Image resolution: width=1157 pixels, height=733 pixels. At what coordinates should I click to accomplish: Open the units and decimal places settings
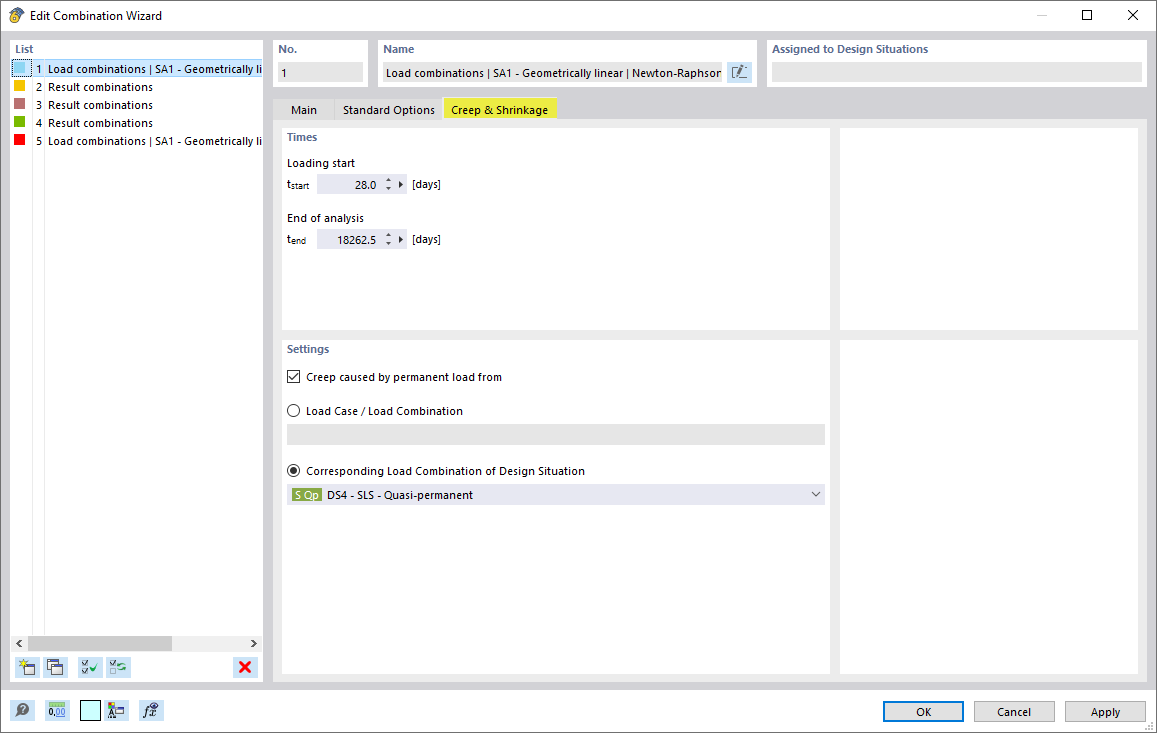[57, 710]
